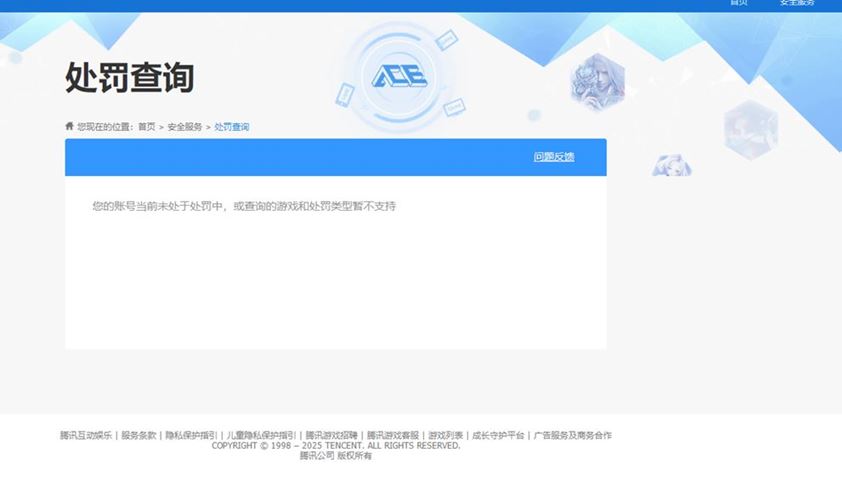Open 腾讯互动娱乐 footer link

click(x=86, y=435)
